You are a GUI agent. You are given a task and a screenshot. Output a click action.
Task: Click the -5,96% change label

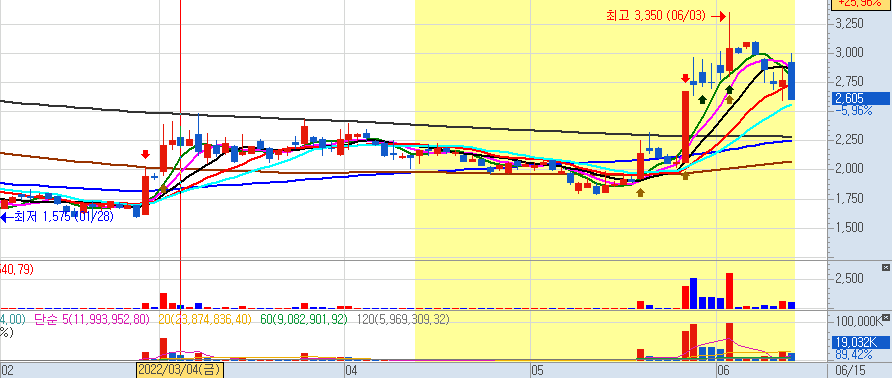(853, 111)
